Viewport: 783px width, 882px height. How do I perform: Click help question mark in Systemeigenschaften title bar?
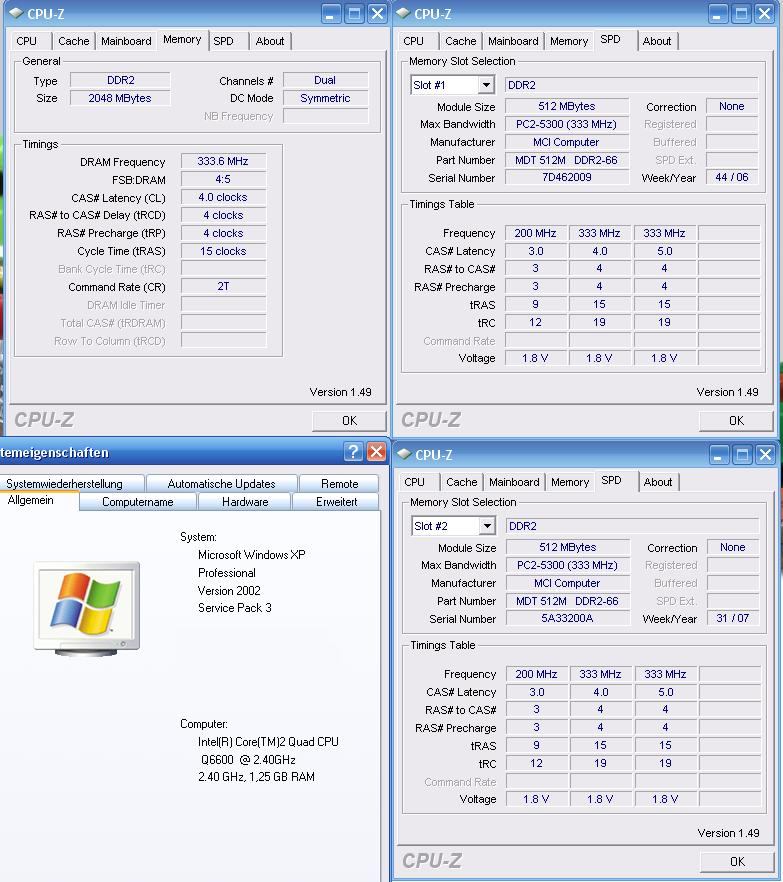point(353,452)
